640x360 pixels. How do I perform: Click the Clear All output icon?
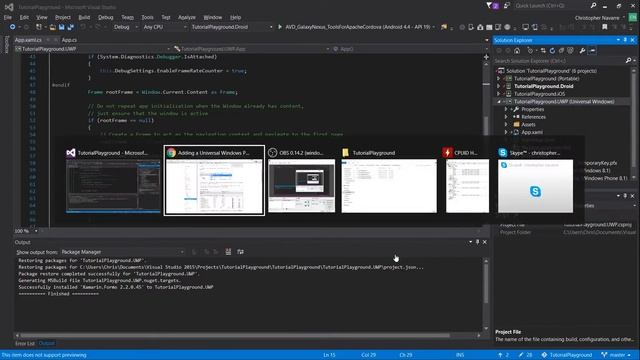coord(228,252)
